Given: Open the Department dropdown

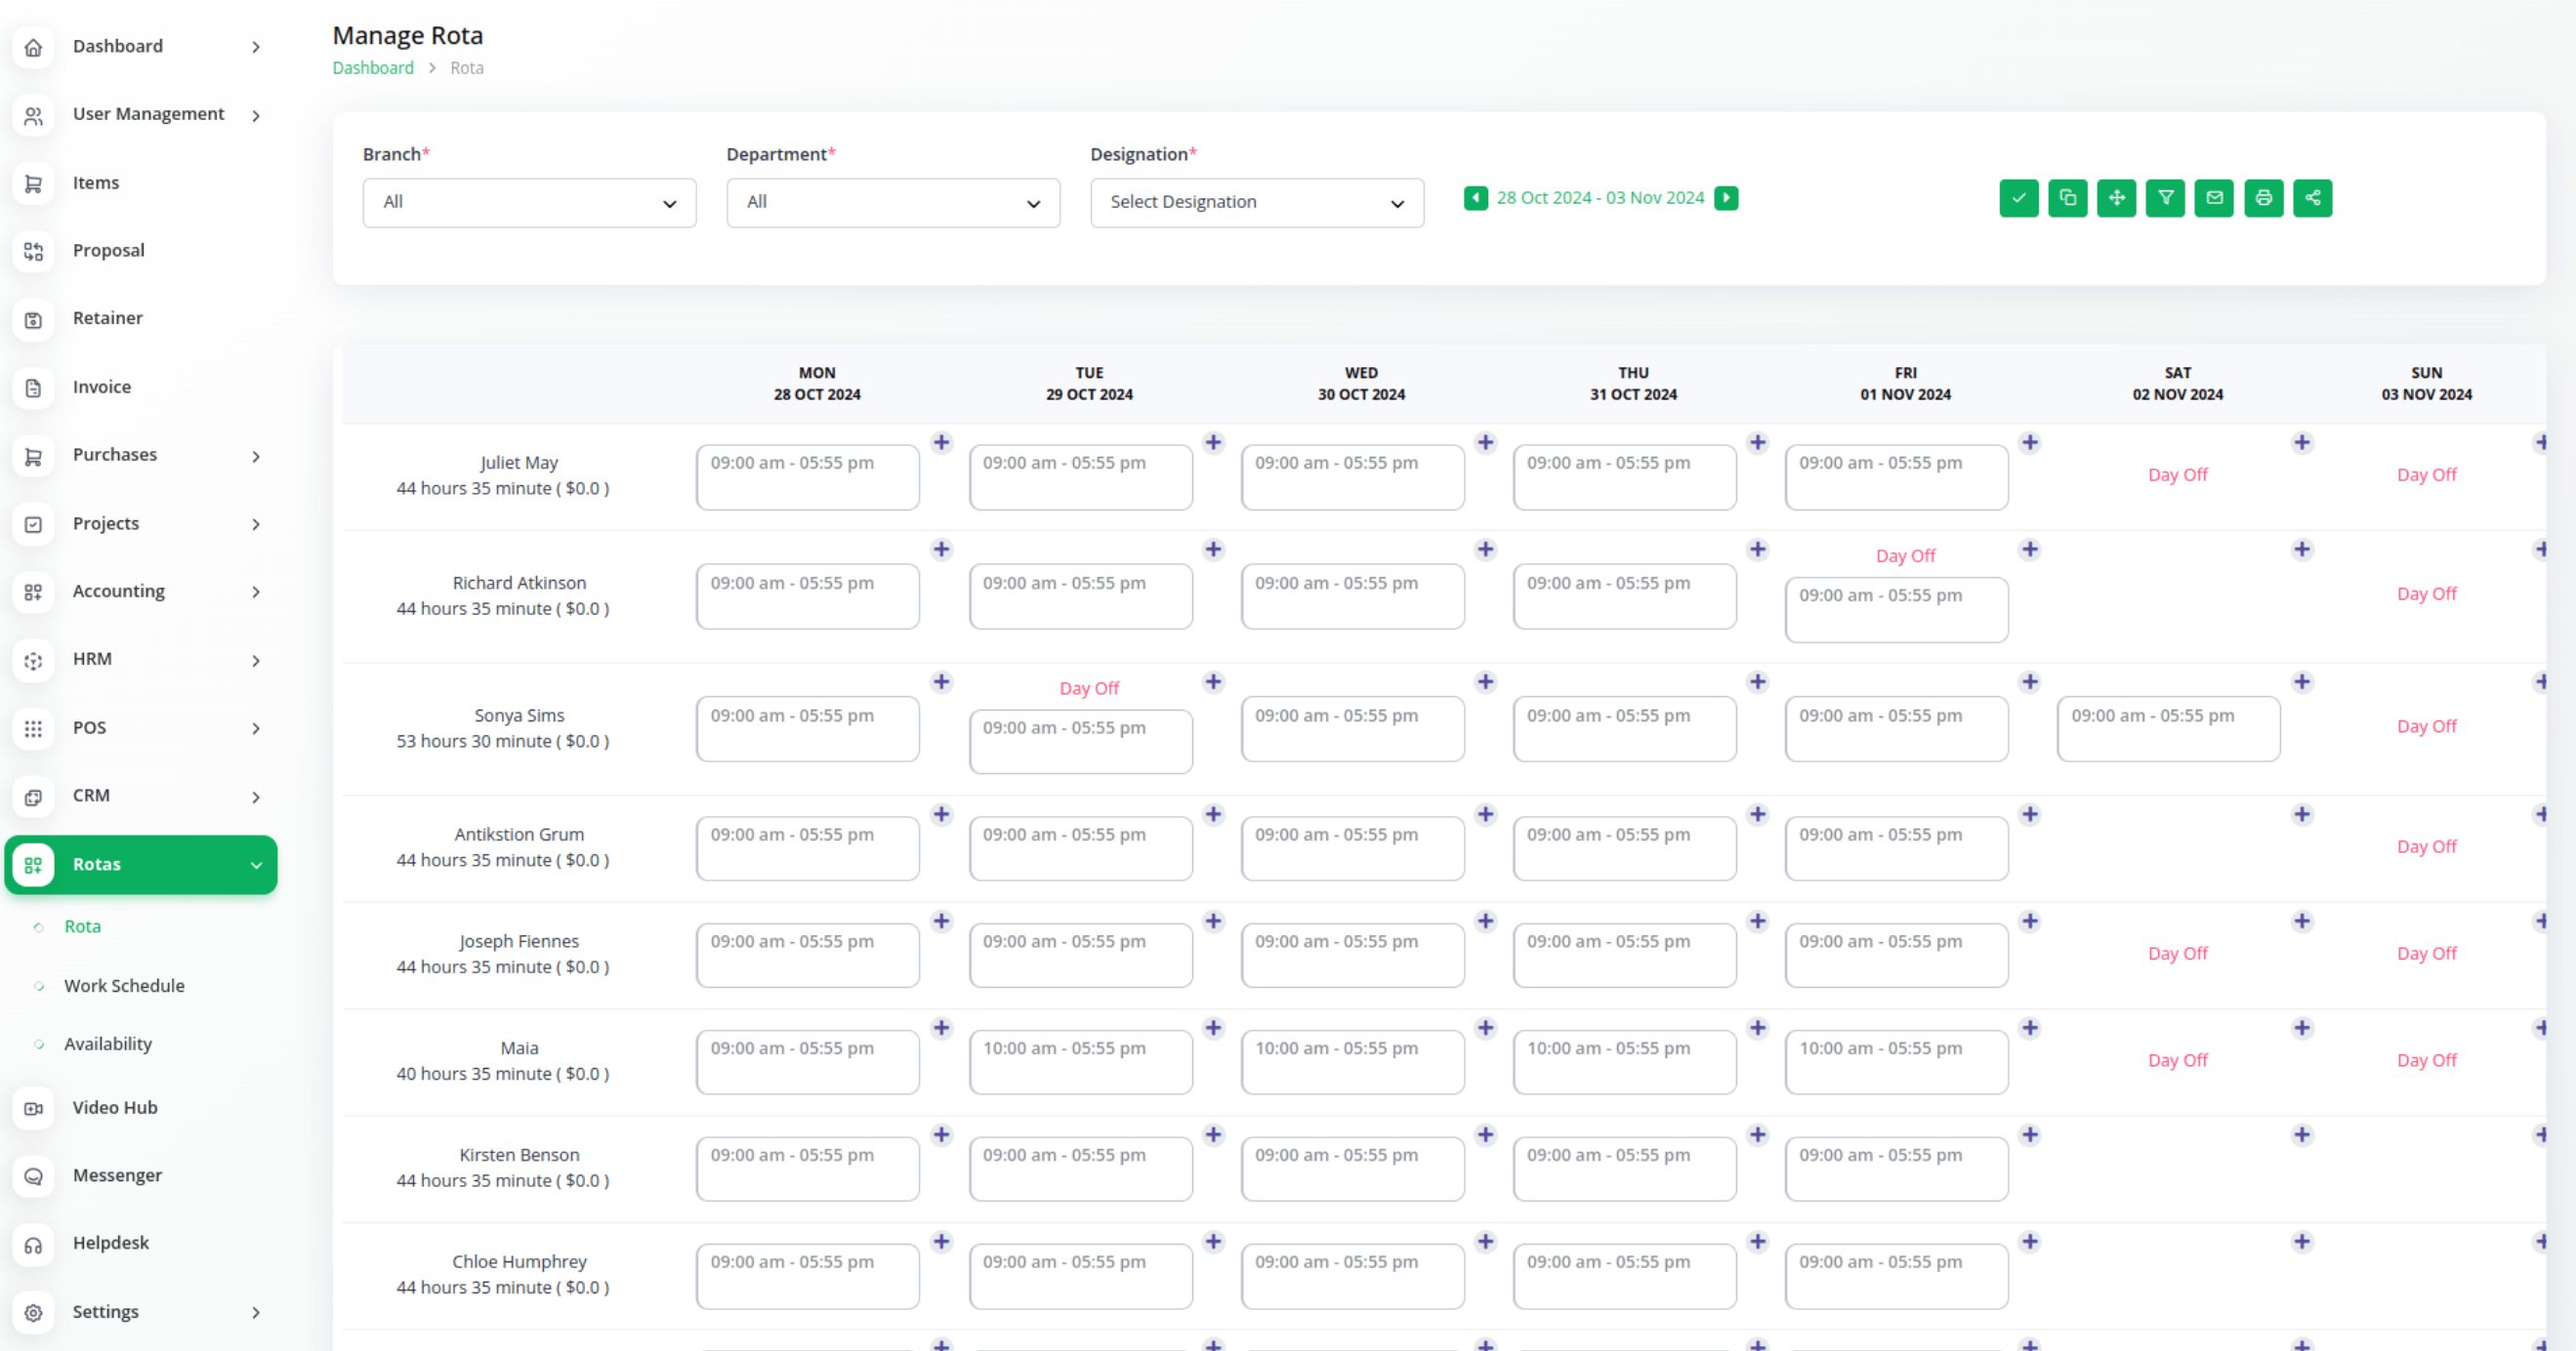Looking at the screenshot, I should point(893,203).
